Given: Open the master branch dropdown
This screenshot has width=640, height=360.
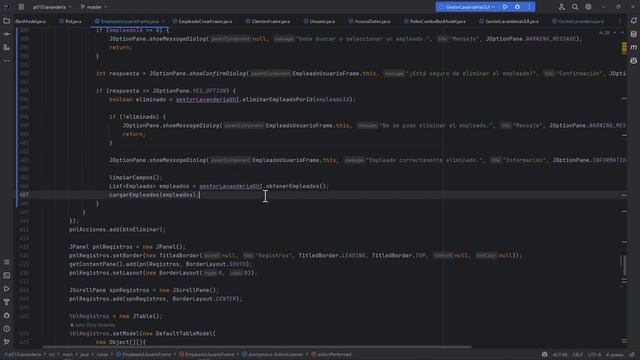Looking at the screenshot, I should [94, 7].
